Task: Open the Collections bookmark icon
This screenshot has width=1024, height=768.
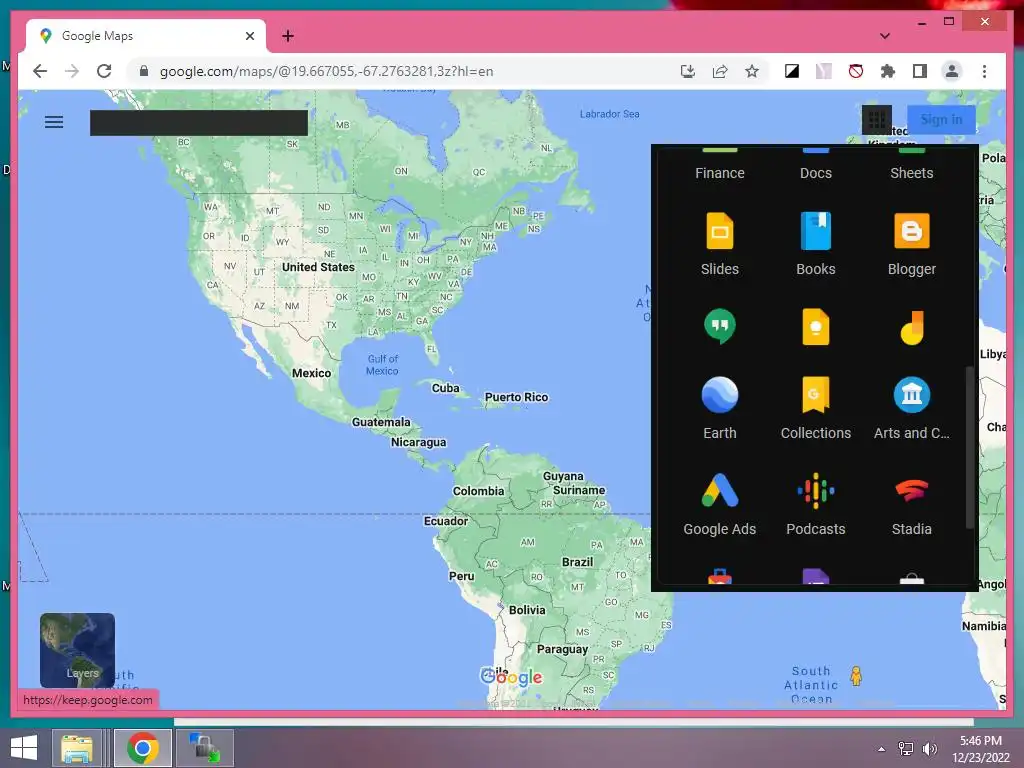Action: click(x=816, y=394)
